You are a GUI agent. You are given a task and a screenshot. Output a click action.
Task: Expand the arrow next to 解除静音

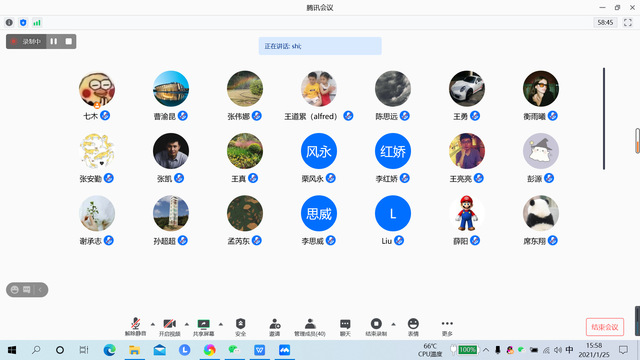[153, 324]
